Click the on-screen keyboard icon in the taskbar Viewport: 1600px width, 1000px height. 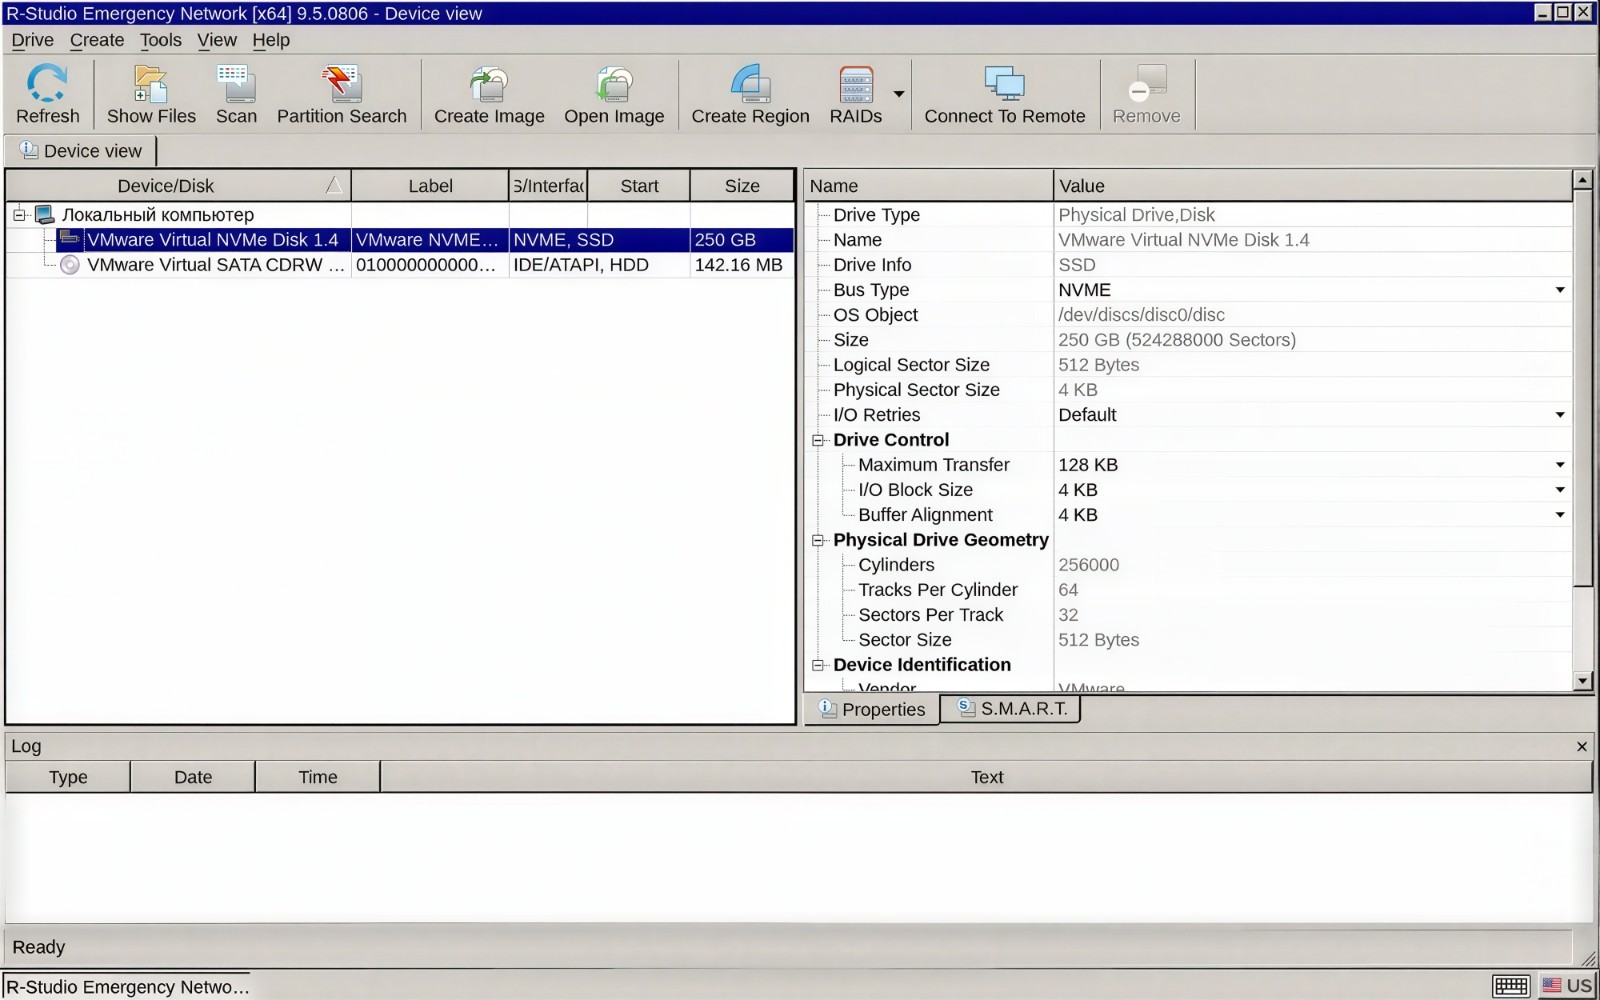(1511, 986)
